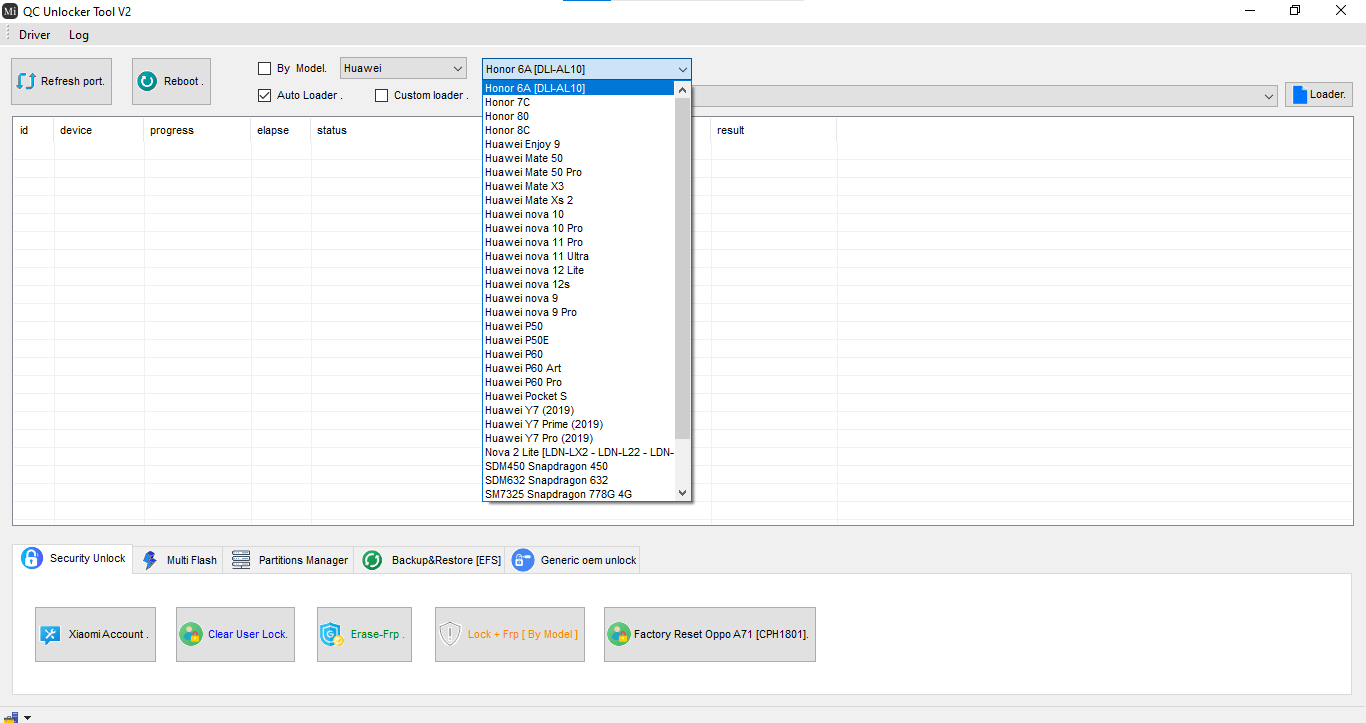This screenshot has width=1366, height=723.
Task: Click the Factory Reset Oppo A71 icon
Action: click(x=619, y=634)
